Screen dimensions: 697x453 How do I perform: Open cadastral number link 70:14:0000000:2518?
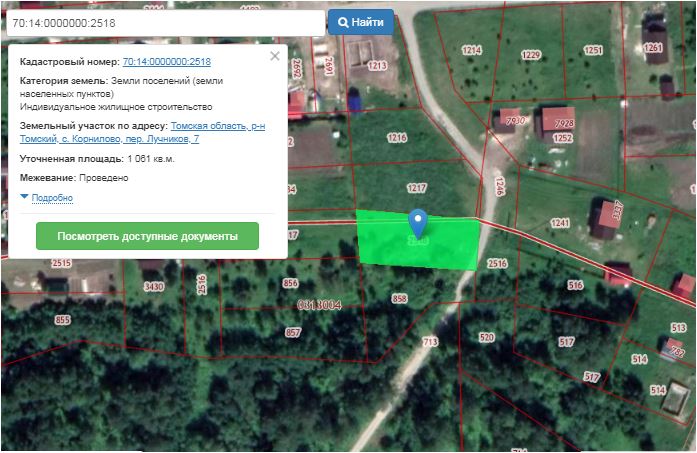tap(167, 61)
